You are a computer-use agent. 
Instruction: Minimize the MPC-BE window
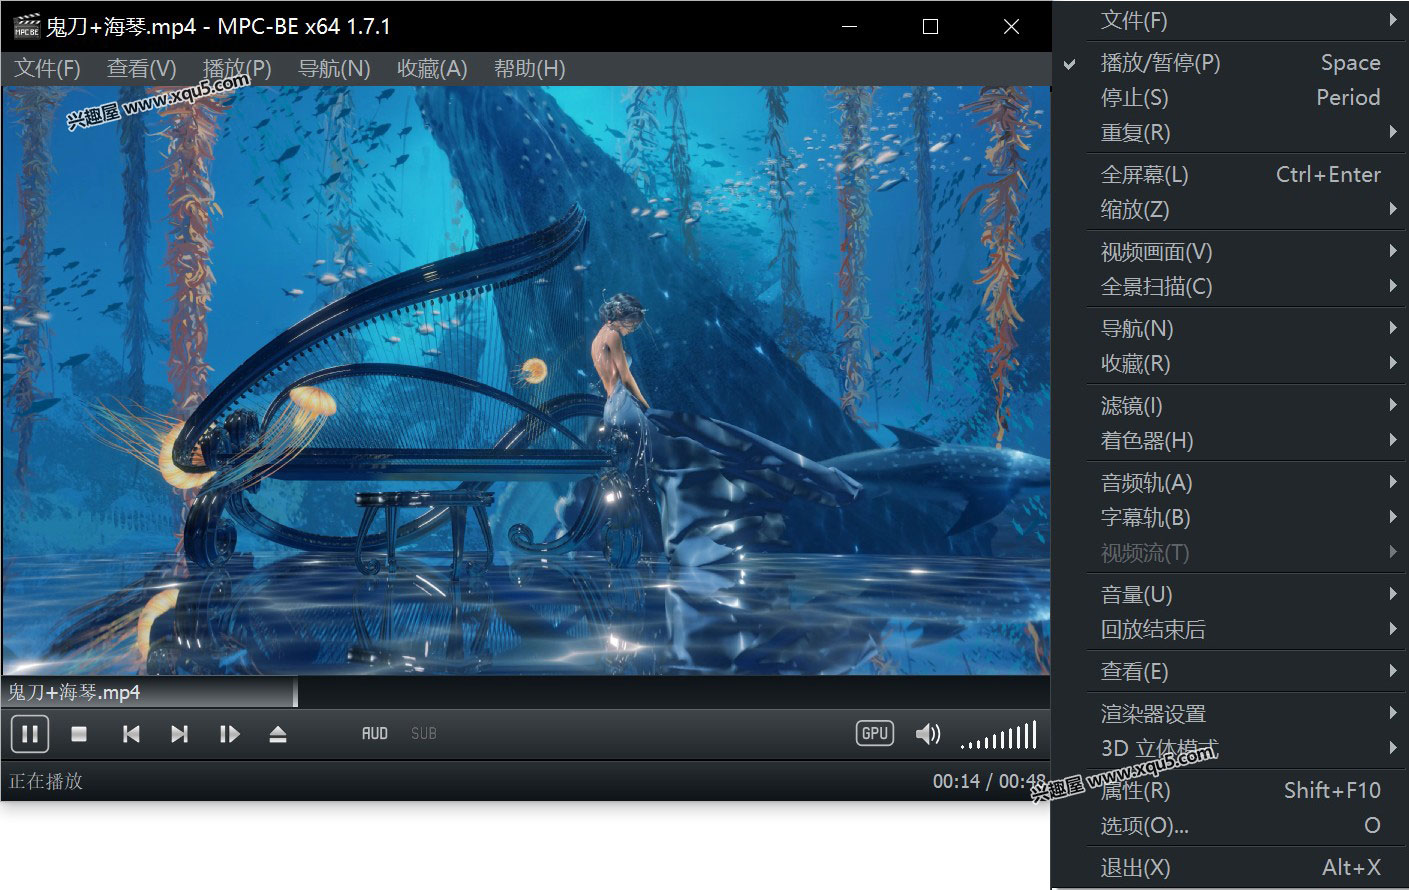tap(850, 27)
